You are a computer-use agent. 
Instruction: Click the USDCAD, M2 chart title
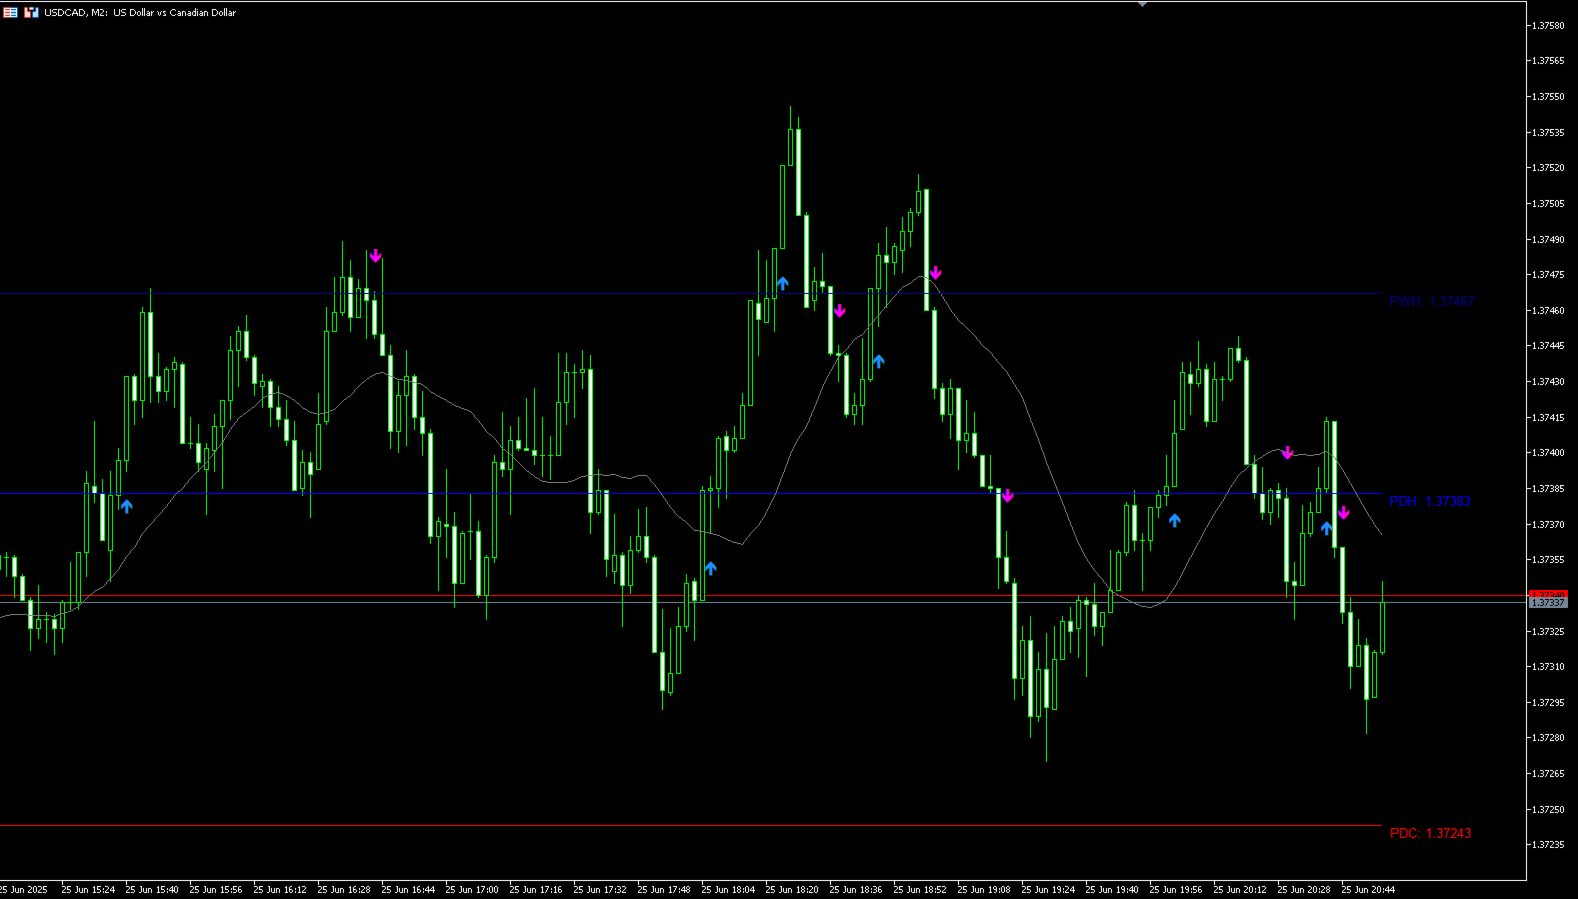tap(140, 13)
